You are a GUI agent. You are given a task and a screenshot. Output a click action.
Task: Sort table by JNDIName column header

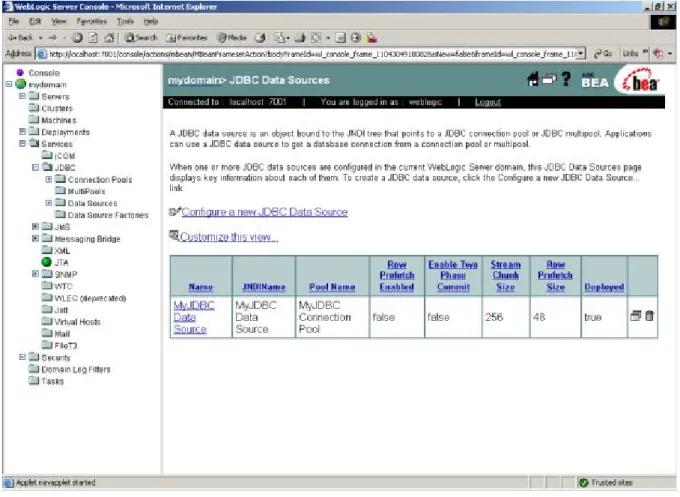tap(264, 287)
